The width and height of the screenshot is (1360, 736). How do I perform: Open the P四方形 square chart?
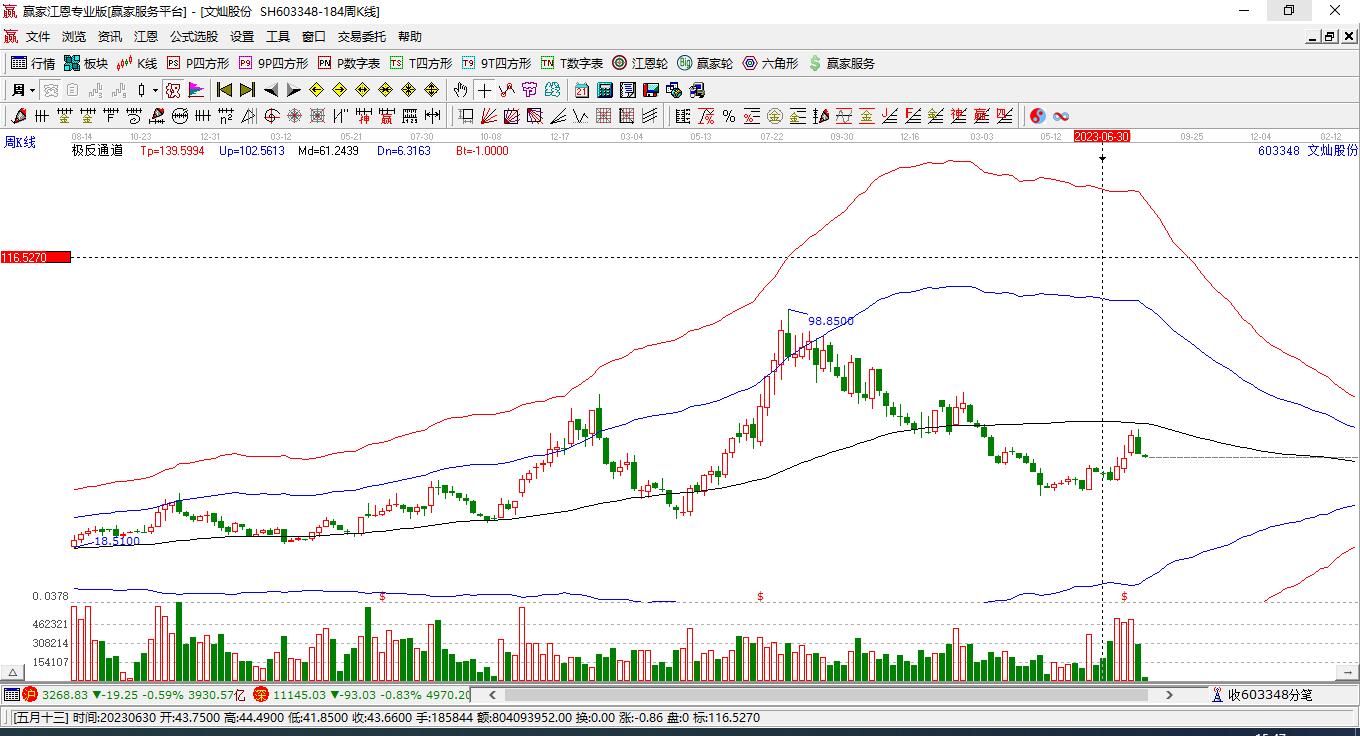click(x=198, y=63)
